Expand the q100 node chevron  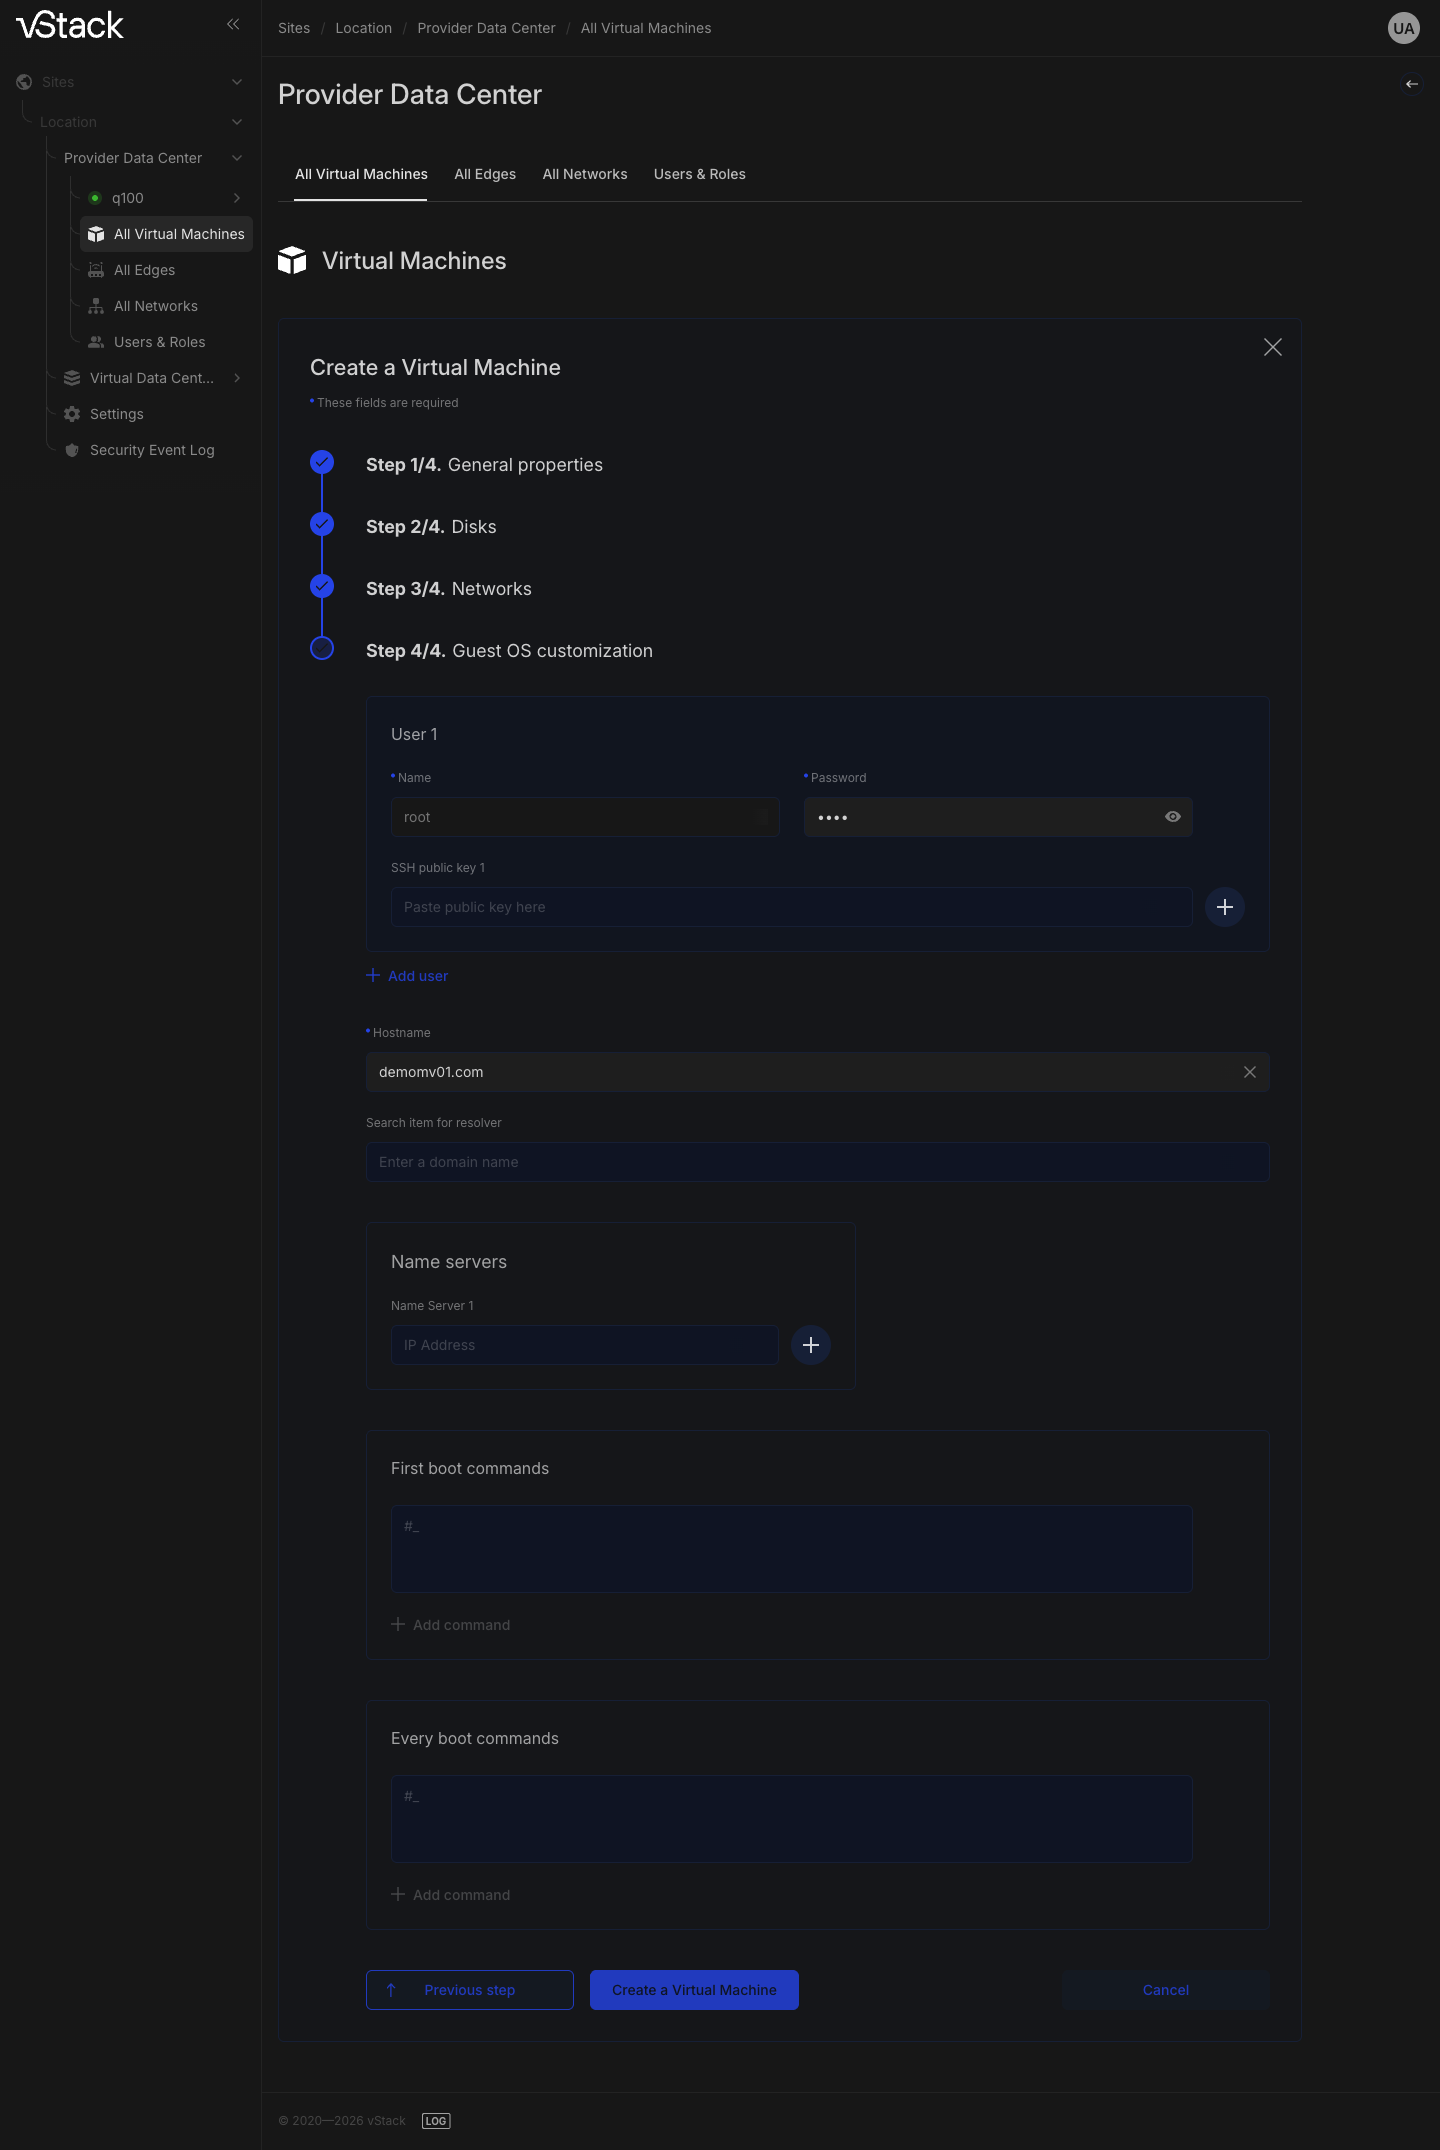[x=237, y=198]
